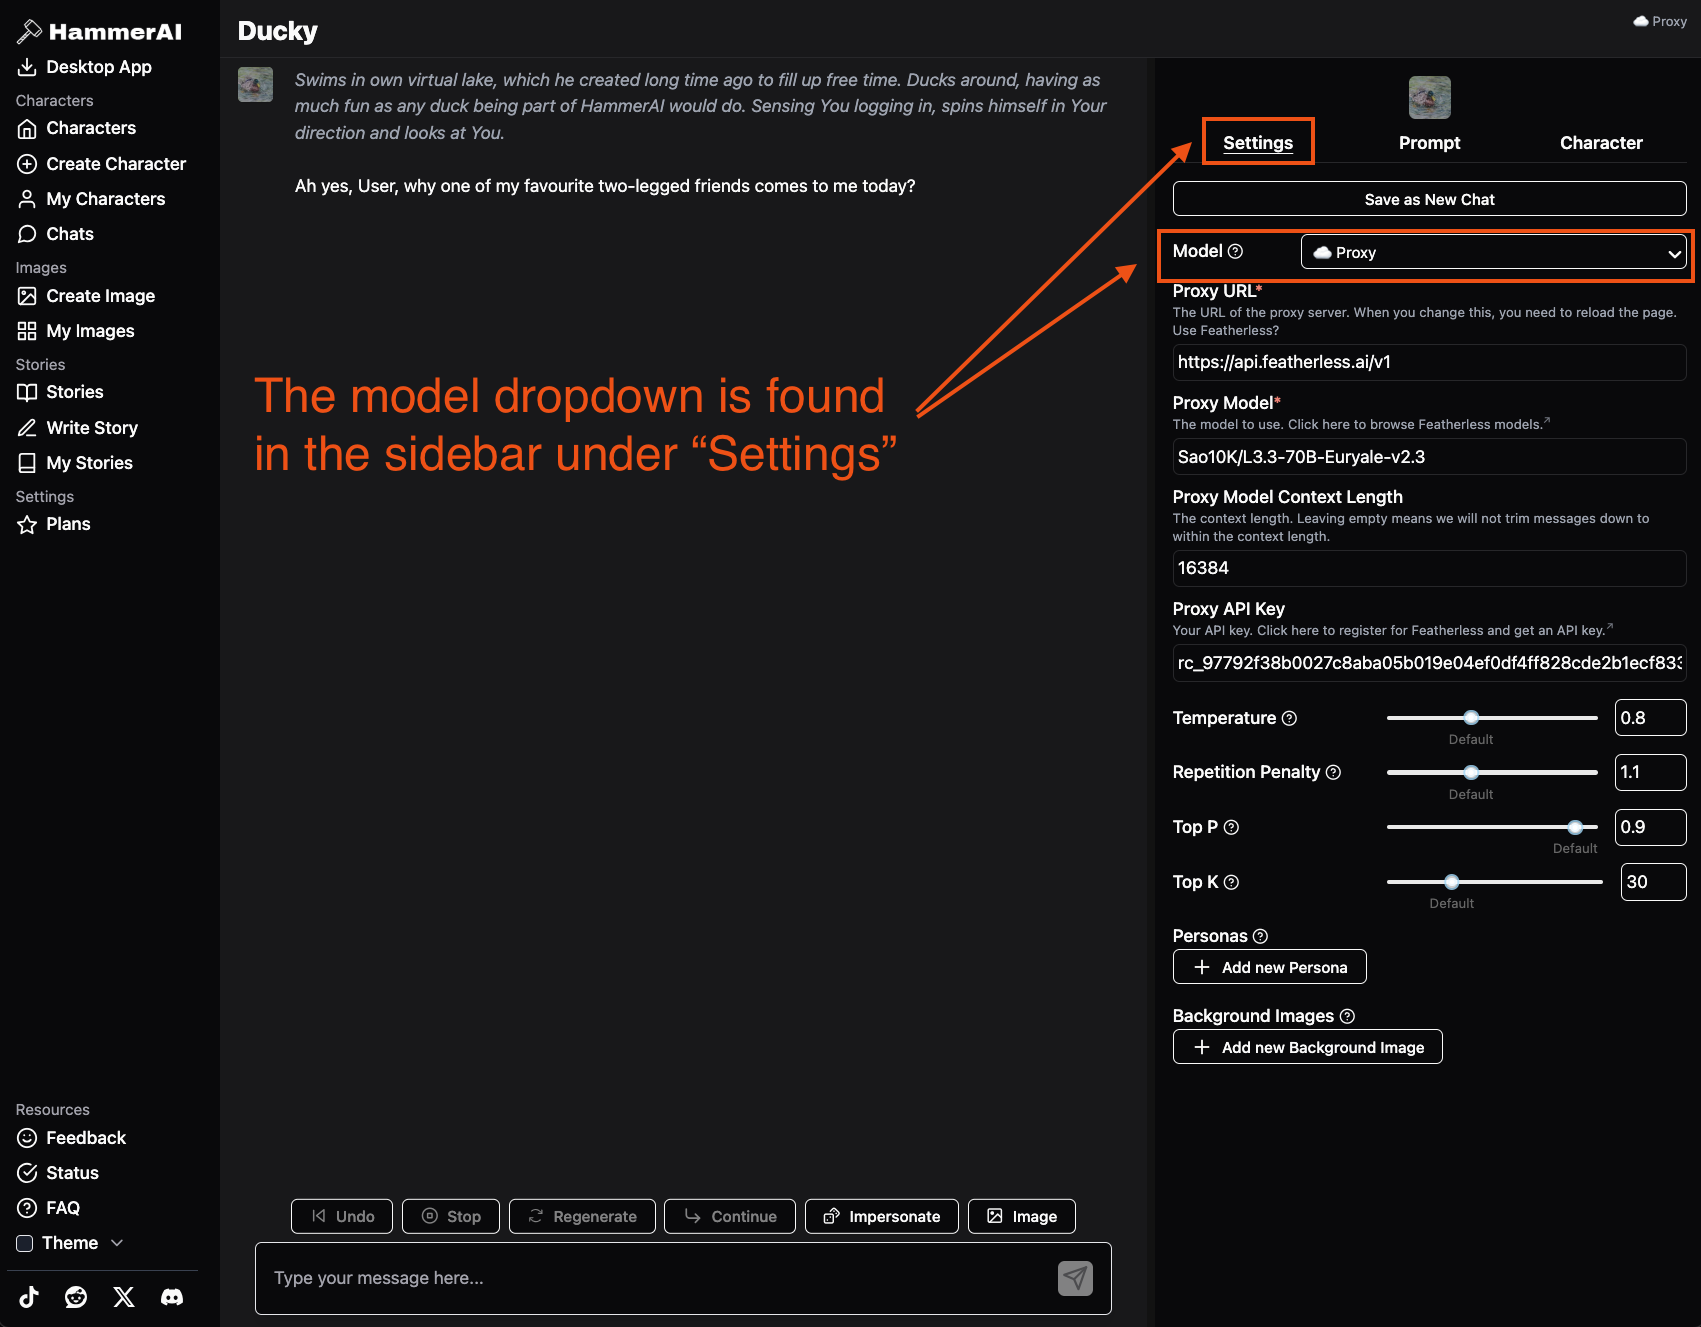The image size is (1701, 1327).
Task: Click the Impersonate button
Action: tap(882, 1216)
